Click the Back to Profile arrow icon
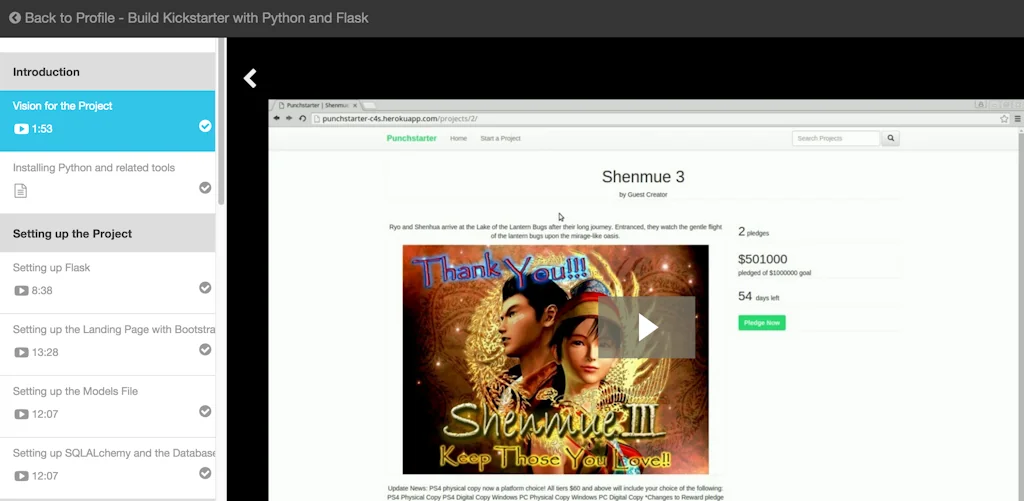 pyautogui.click(x=15, y=18)
